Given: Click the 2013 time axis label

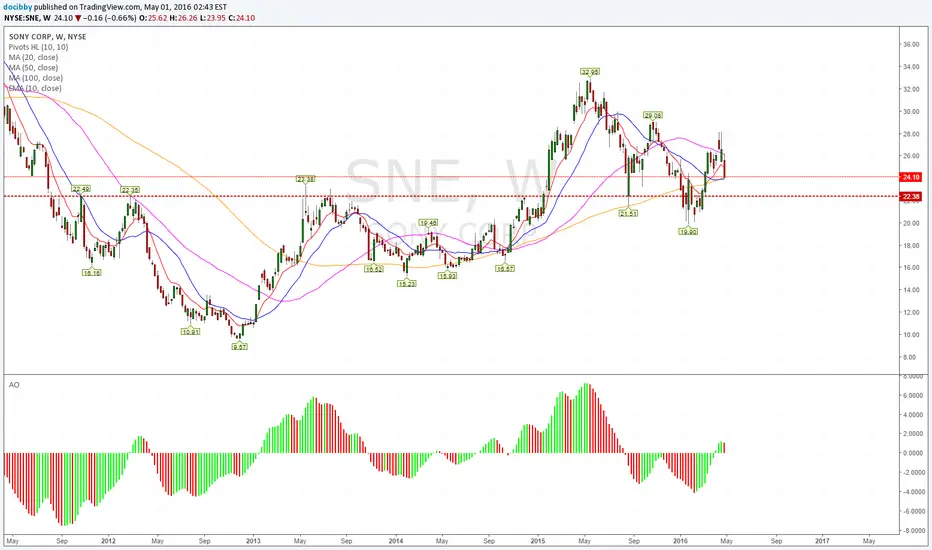Looking at the screenshot, I should coord(253,541).
